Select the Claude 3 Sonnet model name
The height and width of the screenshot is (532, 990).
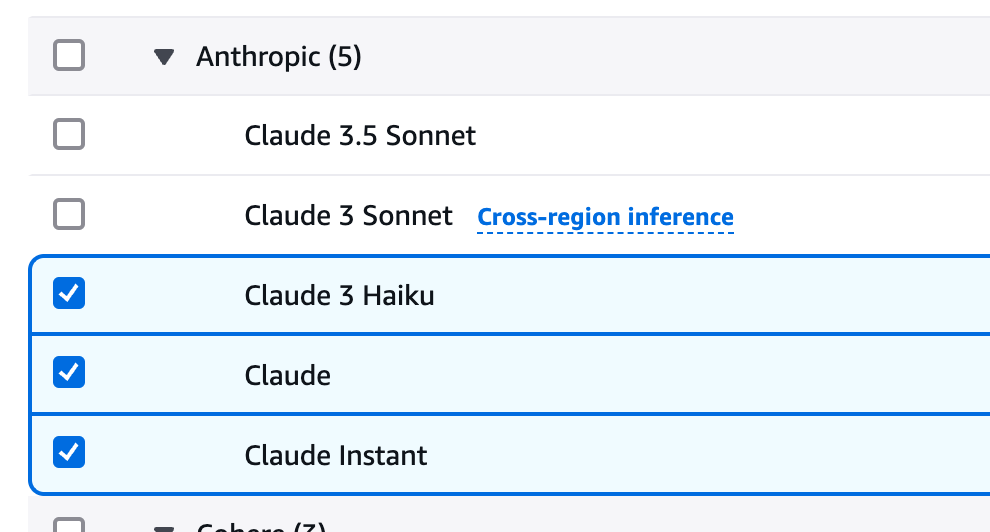348,215
